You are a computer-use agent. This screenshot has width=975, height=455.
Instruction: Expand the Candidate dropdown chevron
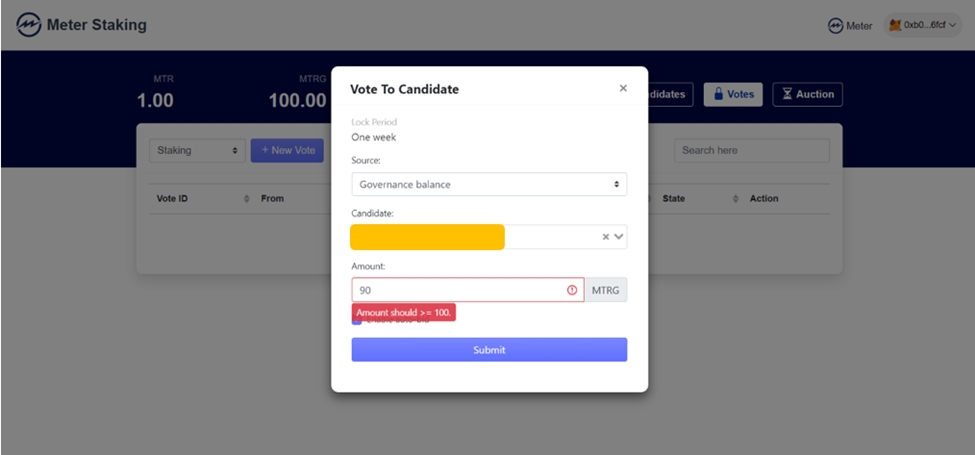619,237
